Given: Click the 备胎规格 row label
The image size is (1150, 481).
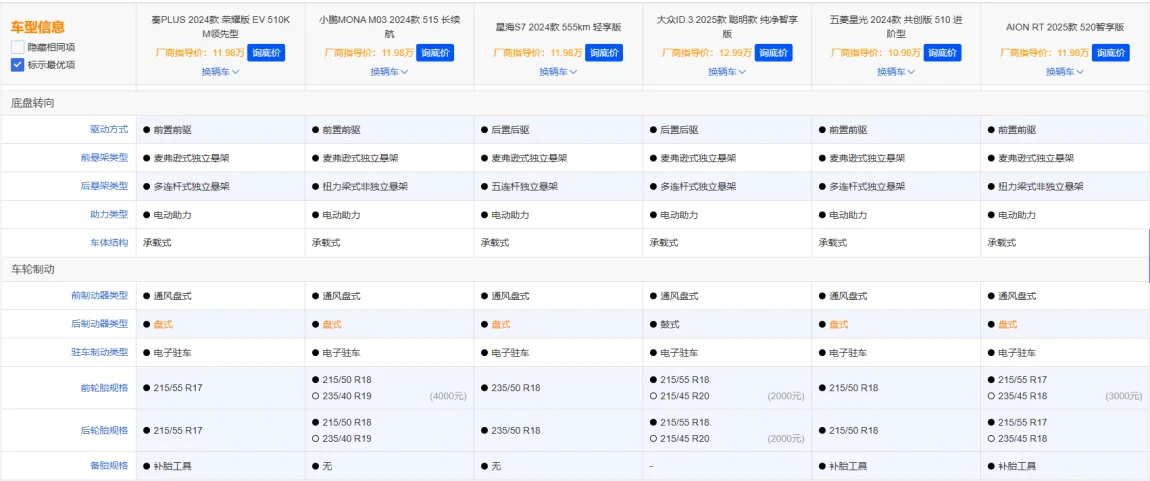Looking at the screenshot, I should [109, 466].
